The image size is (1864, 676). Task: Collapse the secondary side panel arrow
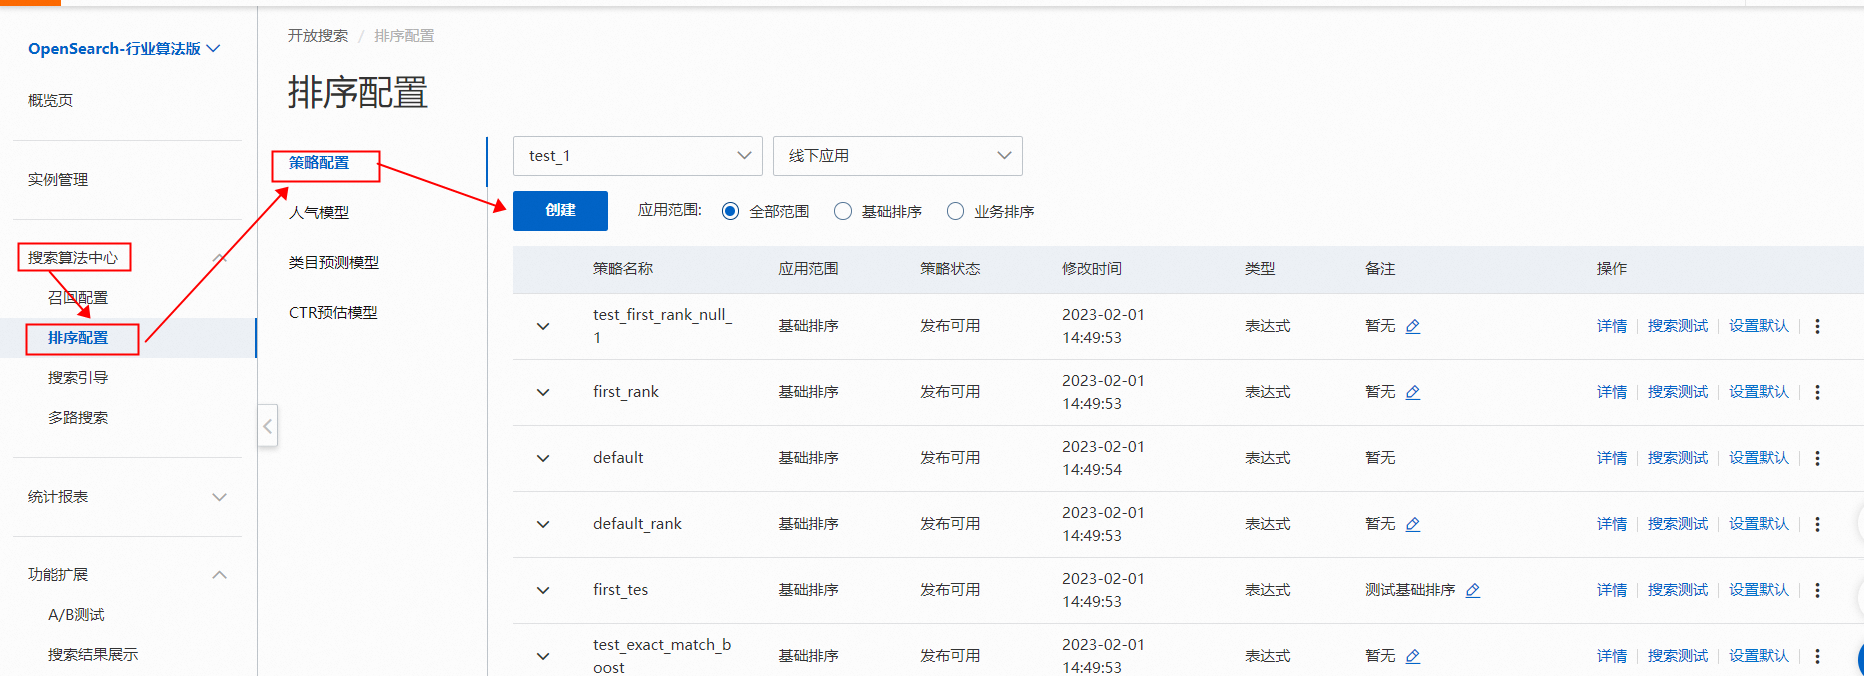pos(267,426)
